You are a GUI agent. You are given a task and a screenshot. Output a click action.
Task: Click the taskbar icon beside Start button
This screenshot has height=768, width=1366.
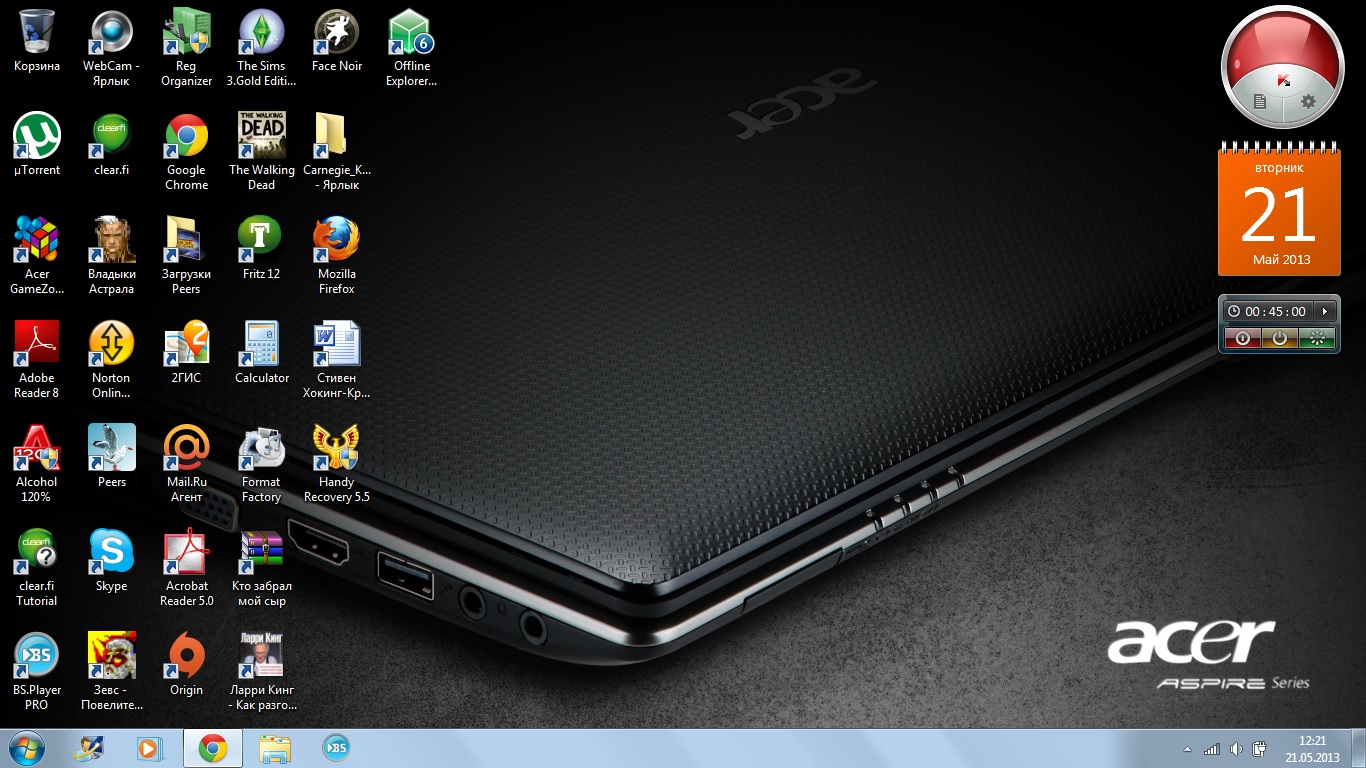point(90,748)
